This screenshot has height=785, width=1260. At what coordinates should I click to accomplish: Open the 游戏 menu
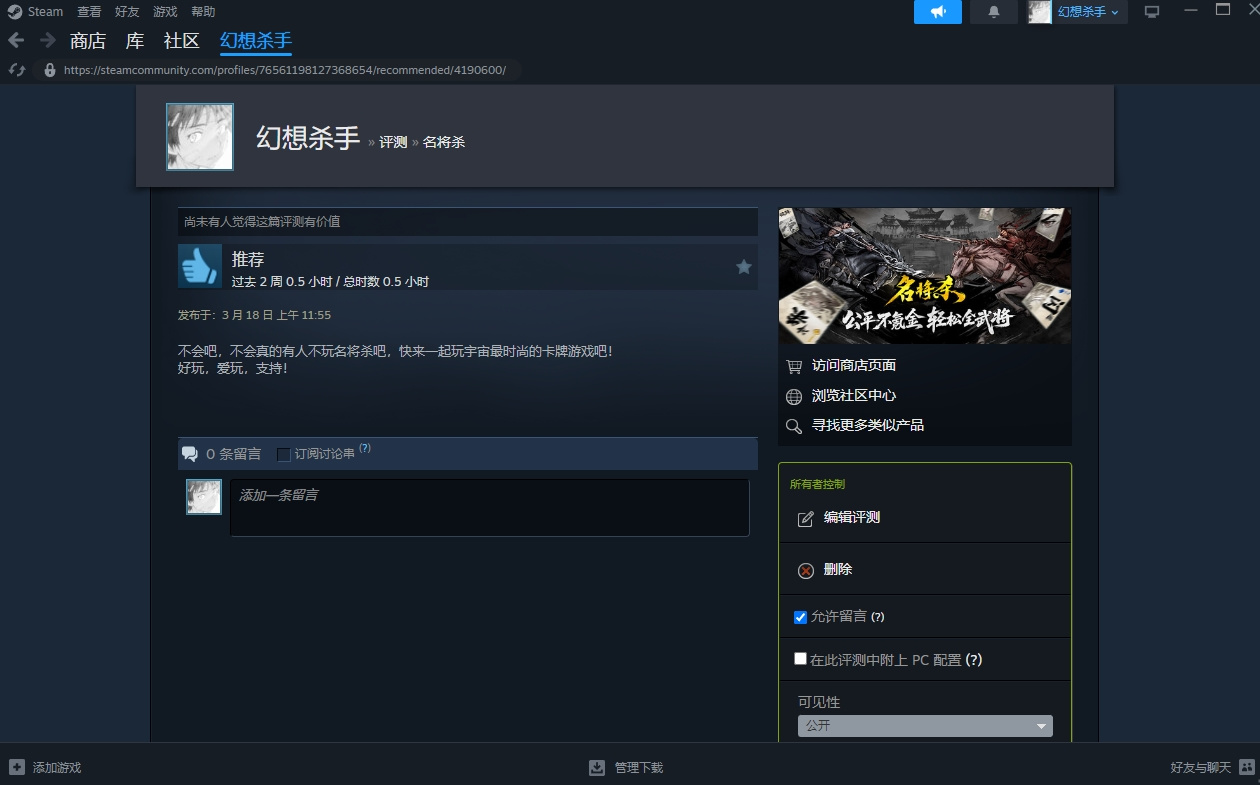coord(165,12)
